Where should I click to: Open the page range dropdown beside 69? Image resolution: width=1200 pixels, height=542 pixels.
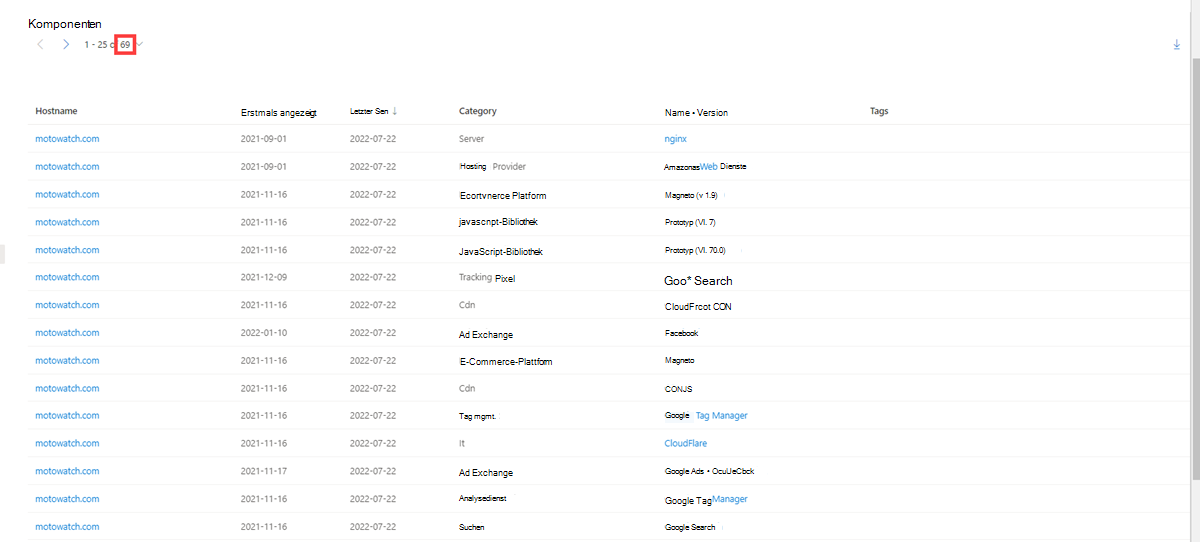click(141, 45)
